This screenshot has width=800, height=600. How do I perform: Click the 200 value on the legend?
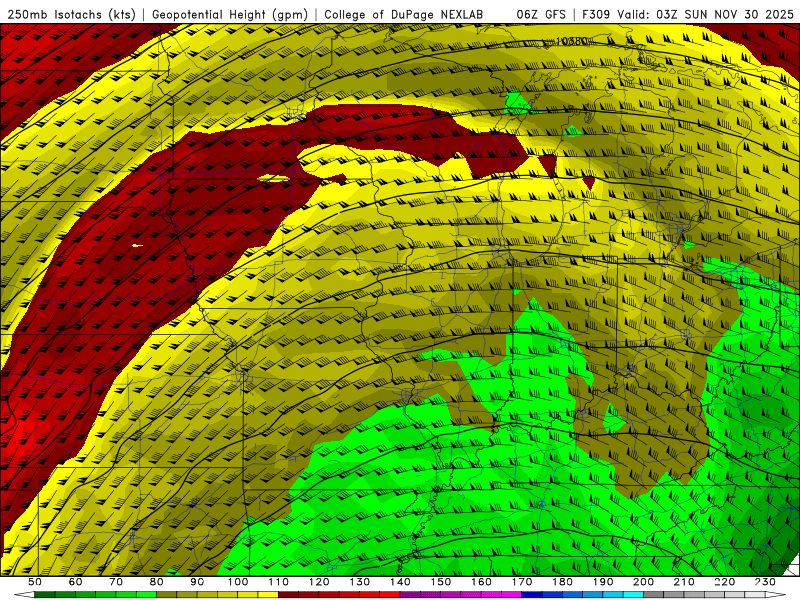tap(643, 582)
